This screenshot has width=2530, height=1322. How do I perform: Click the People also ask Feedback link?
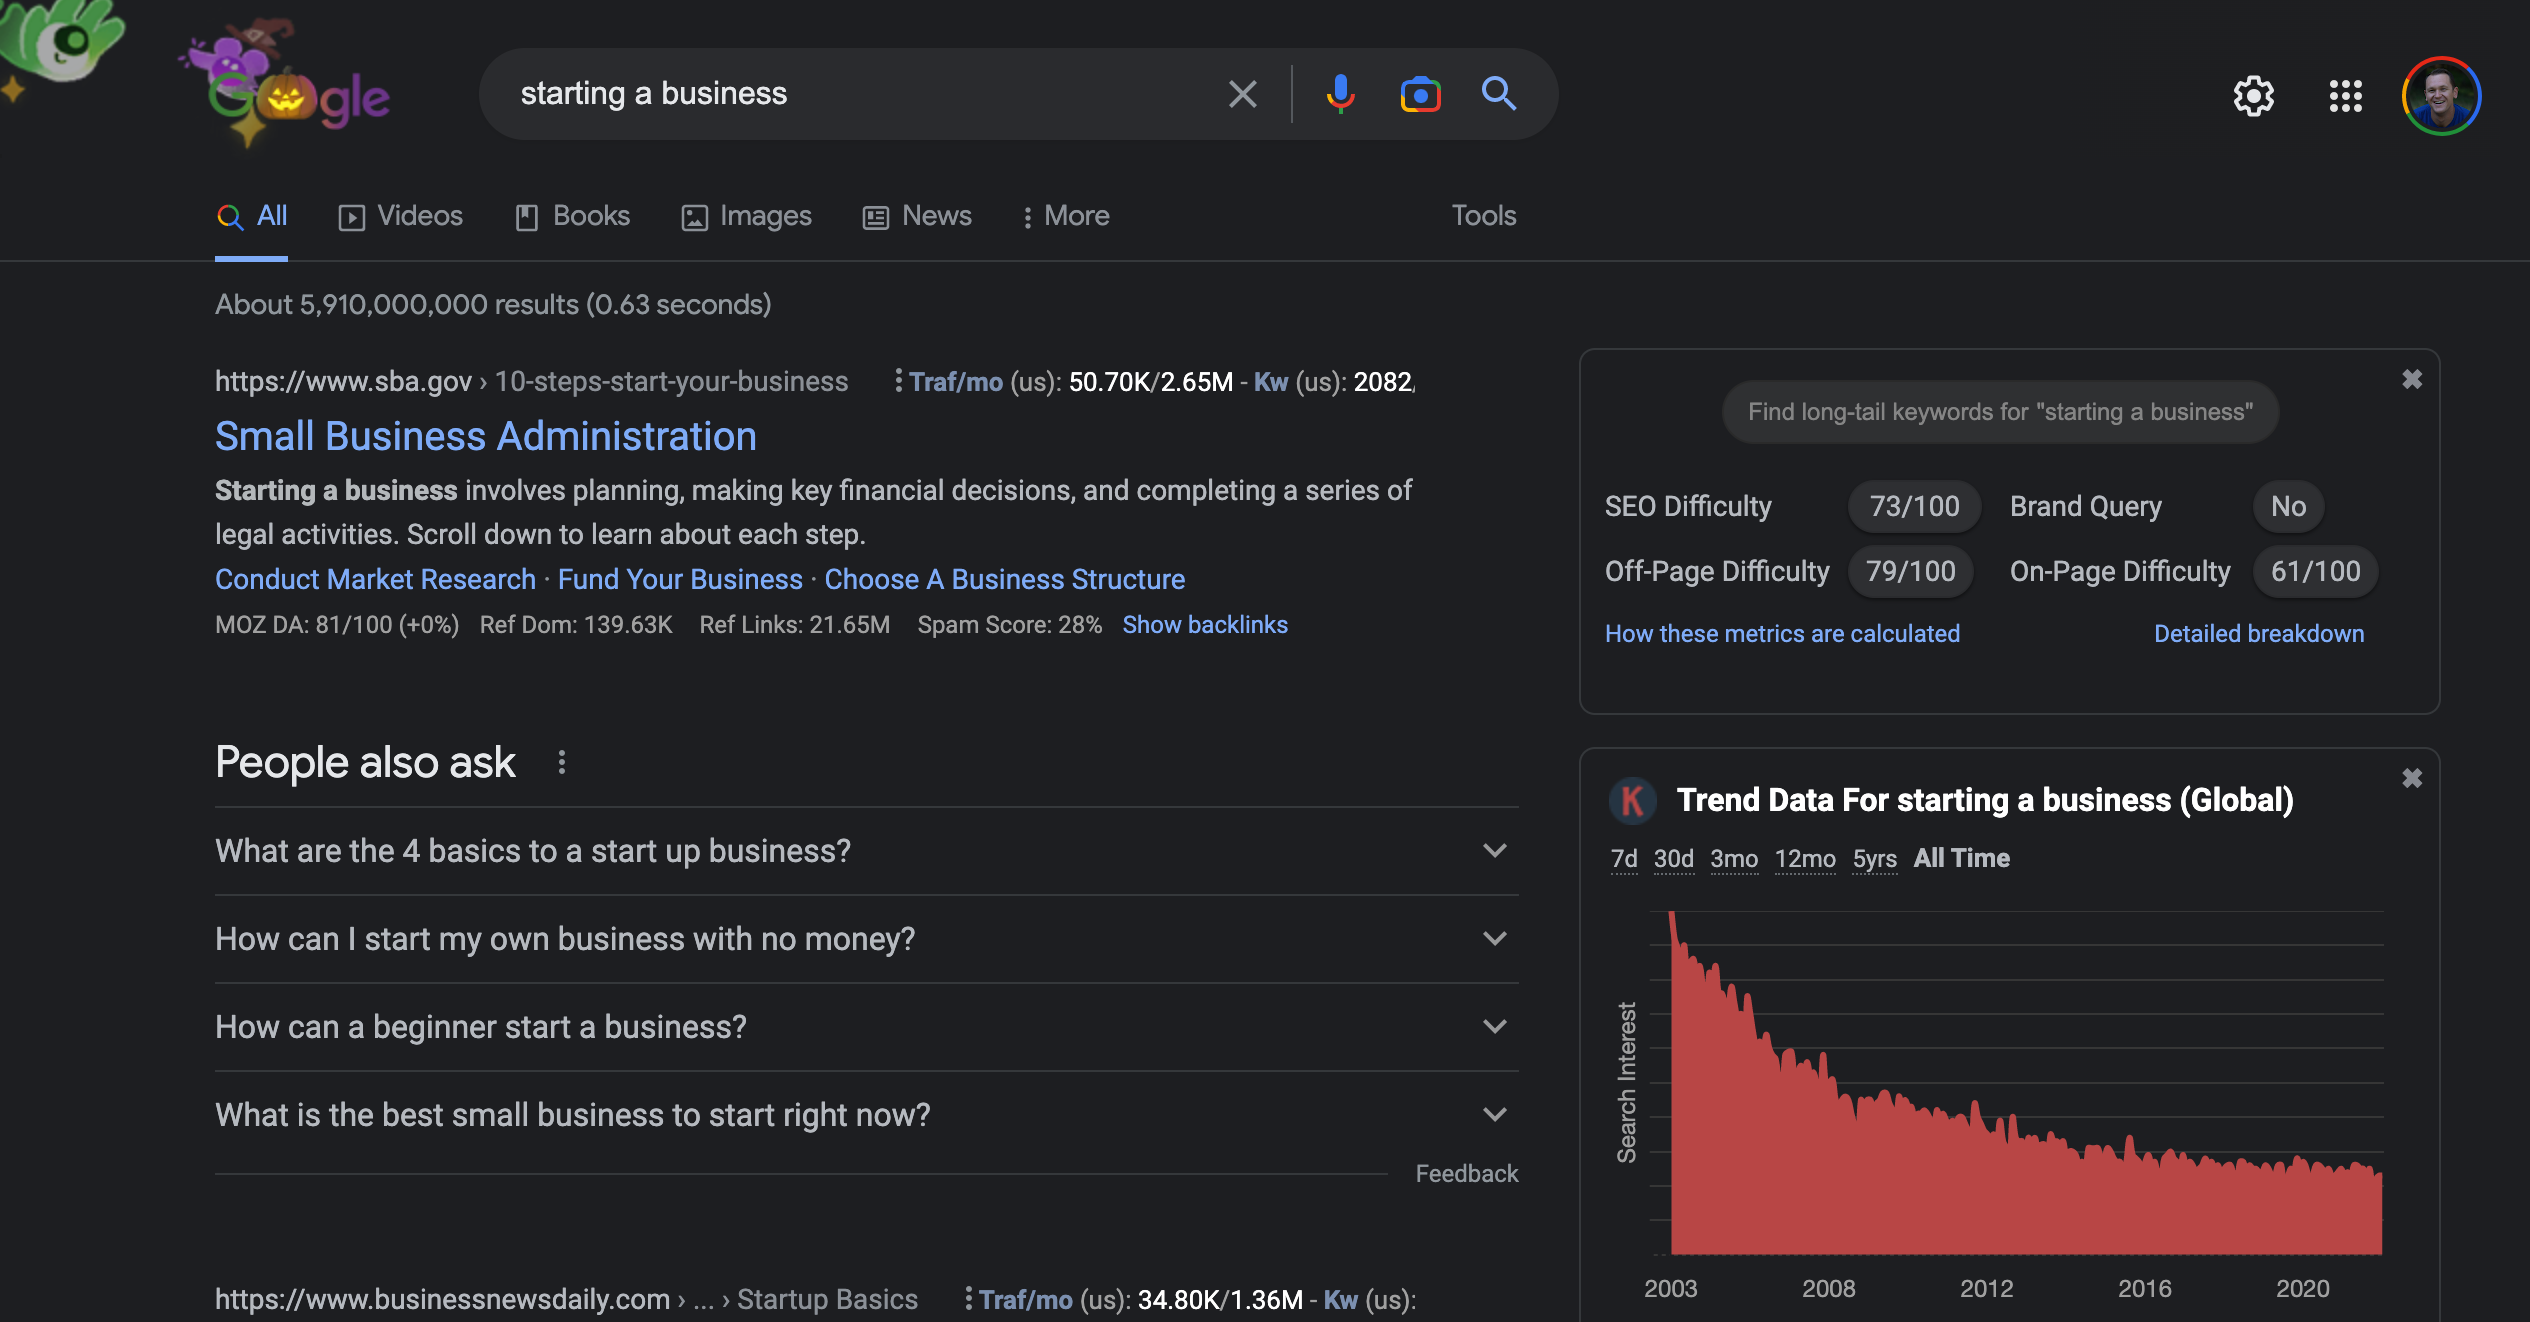point(1466,1174)
